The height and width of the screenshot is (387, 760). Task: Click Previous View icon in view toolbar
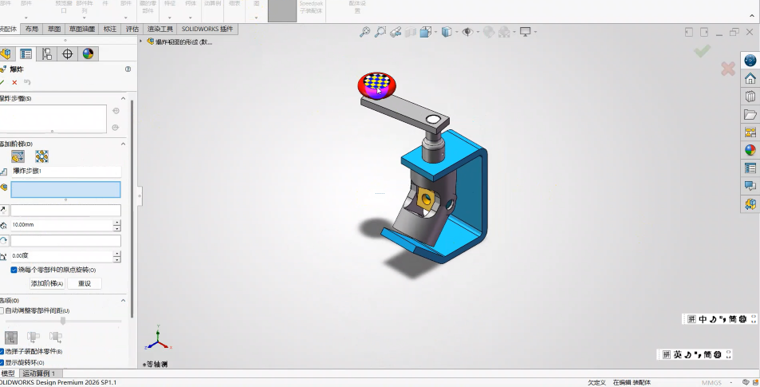click(396, 32)
